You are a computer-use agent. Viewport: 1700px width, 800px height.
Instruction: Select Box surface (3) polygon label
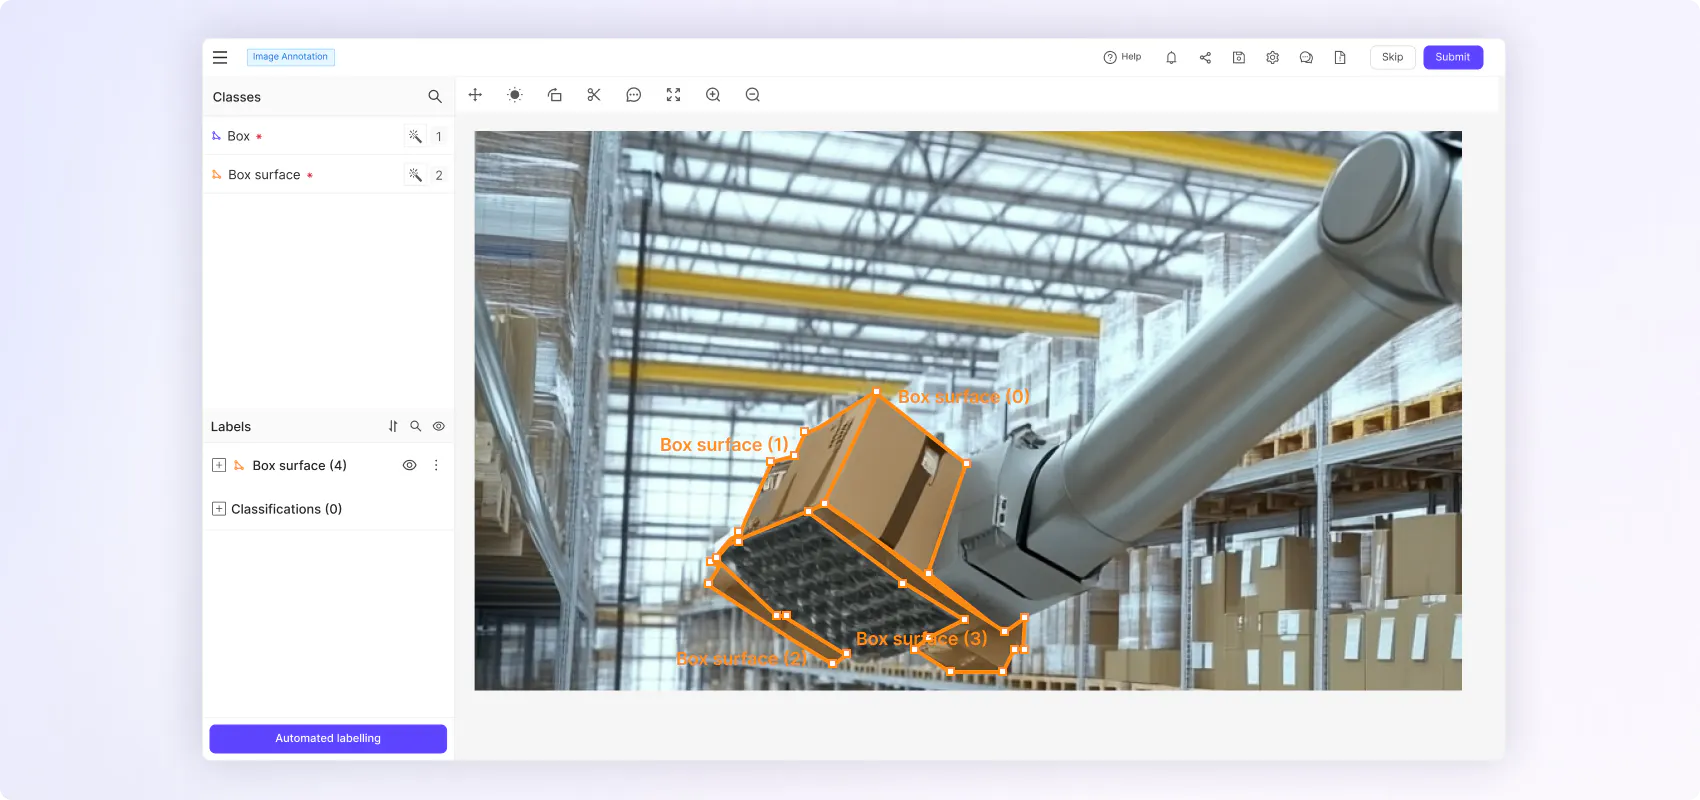pos(921,639)
